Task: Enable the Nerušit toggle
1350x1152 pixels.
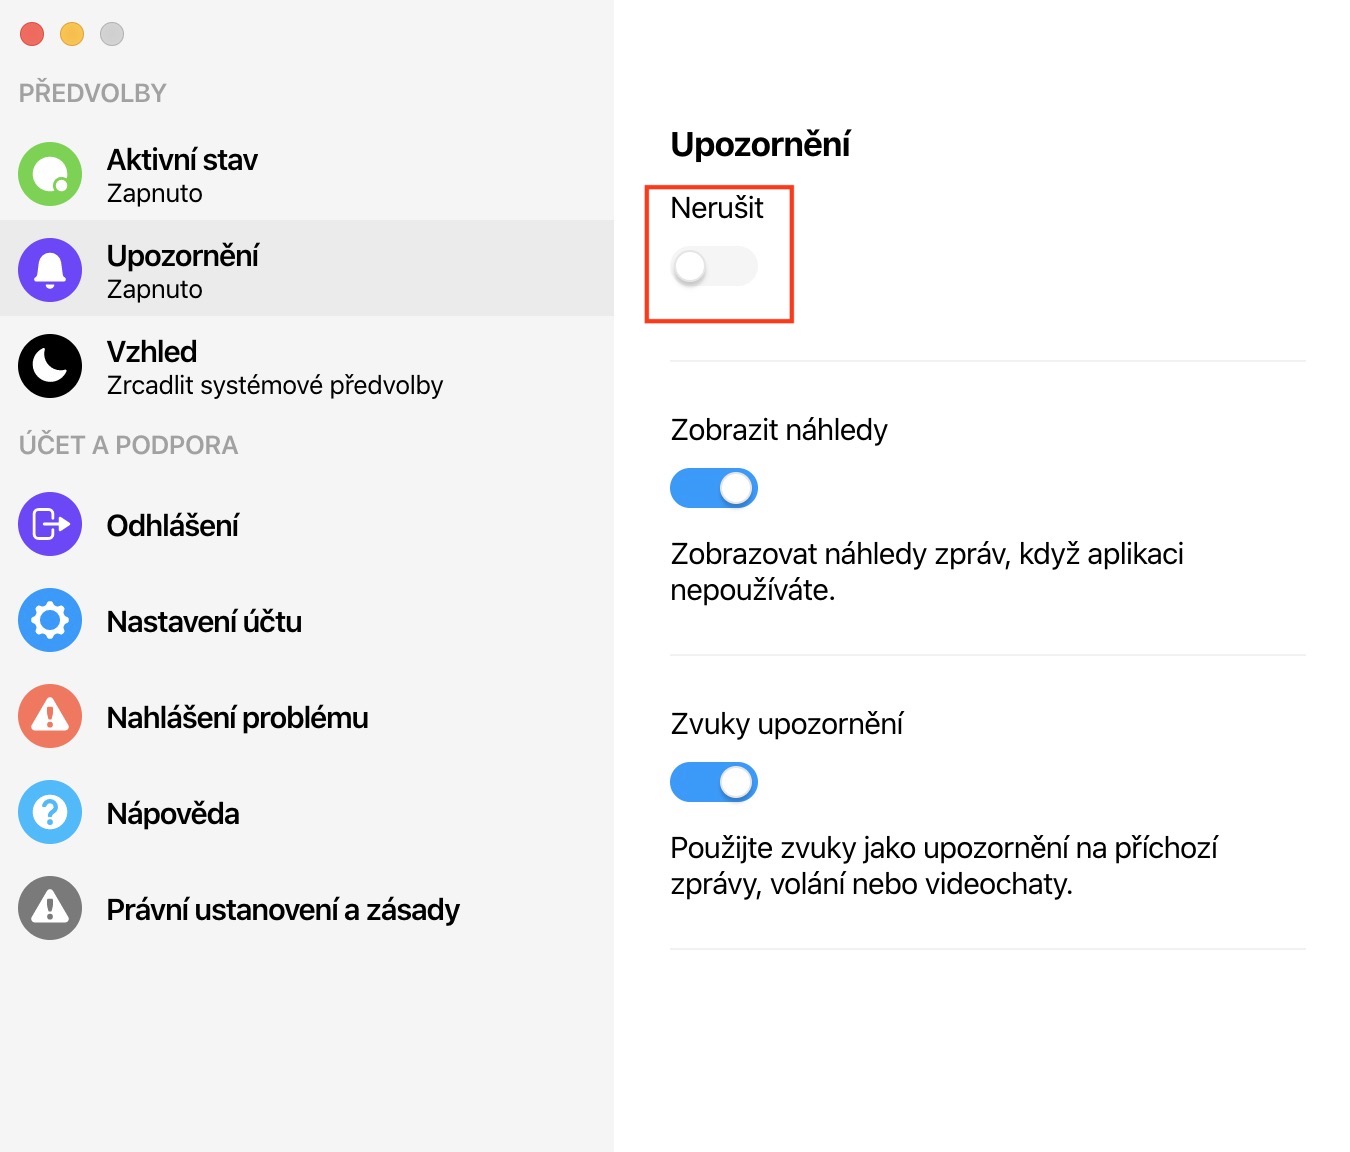Action: [x=713, y=266]
